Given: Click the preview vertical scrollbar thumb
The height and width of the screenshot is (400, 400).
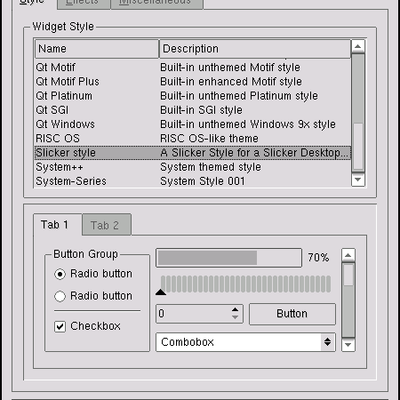Looking at the screenshot, I should (x=348, y=274).
